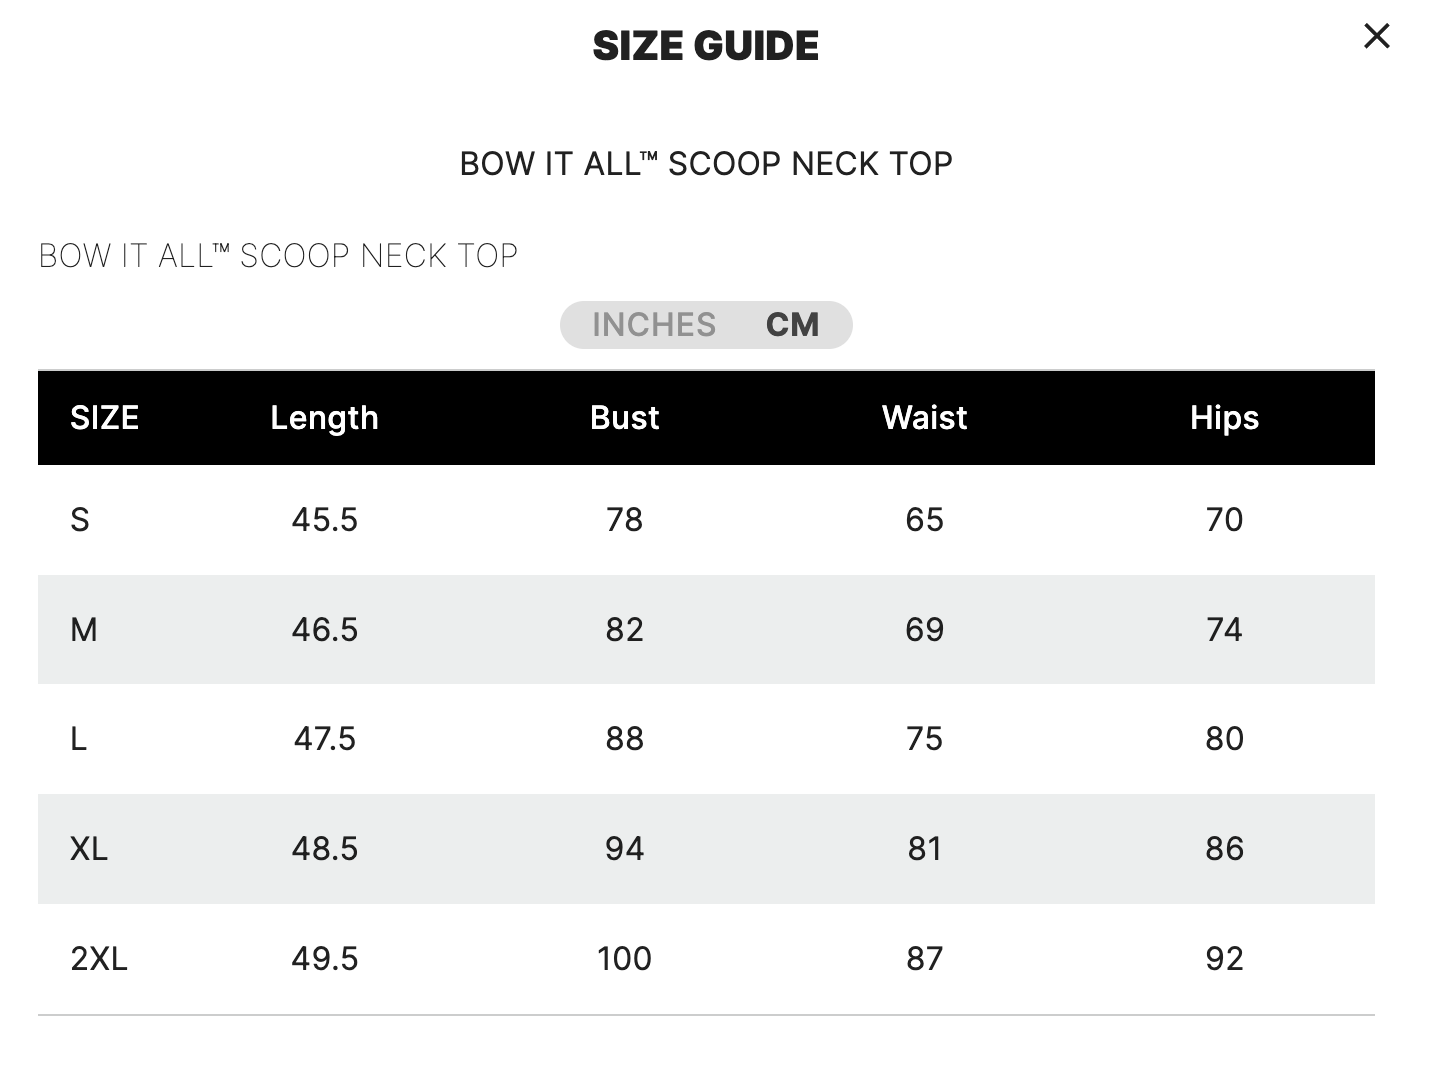Select the M size row label
The height and width of the screenshot is (1084, 1432).
tap(84, 630)
